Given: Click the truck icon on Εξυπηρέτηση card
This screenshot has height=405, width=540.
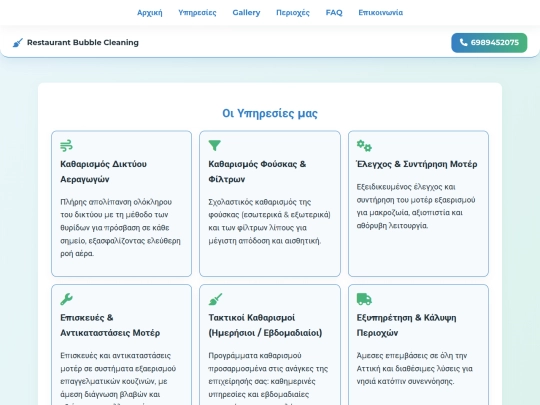Looking at the screenshot, I should 364,299.
